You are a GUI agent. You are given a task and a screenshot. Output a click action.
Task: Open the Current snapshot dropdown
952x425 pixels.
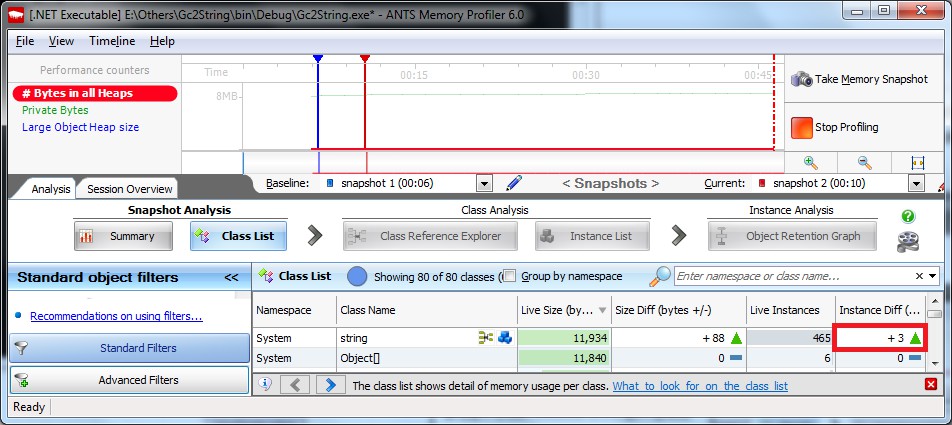click(916, 183)
